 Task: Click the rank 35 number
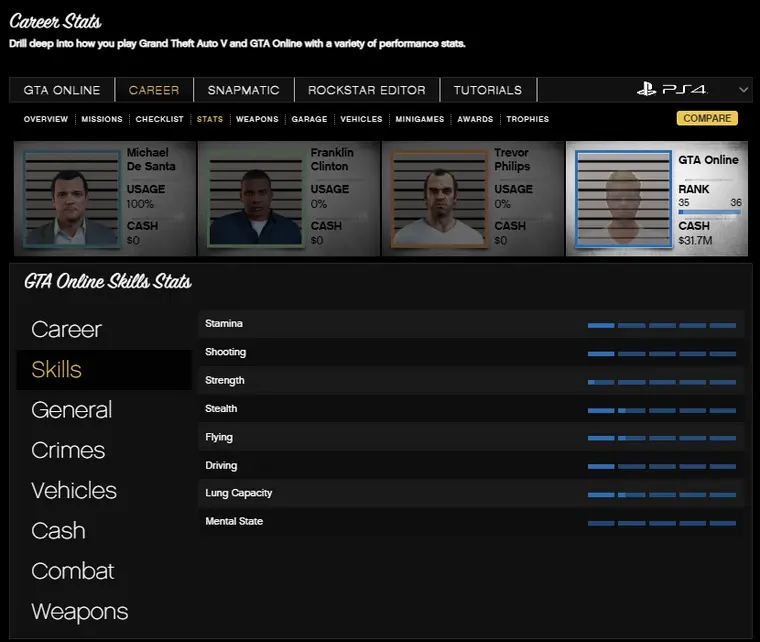[x=683, y=203]
